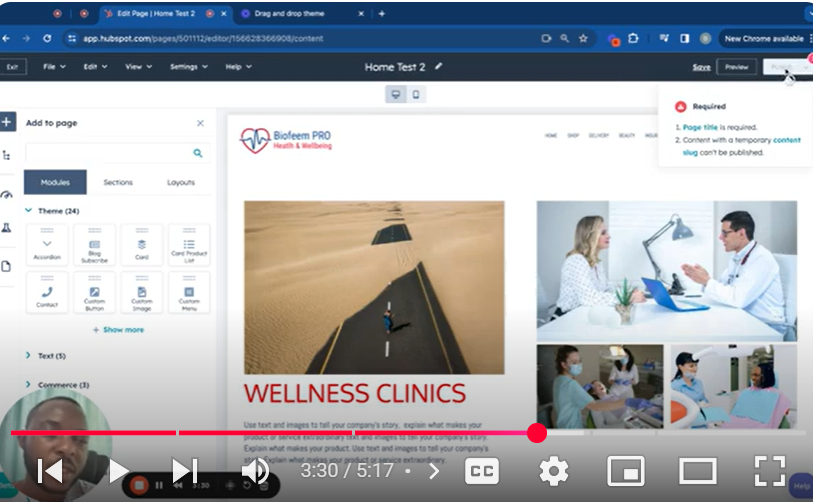Click the search magnifier in Add to page
Image resolution: width=813 pixels, height=502 pixels.
click(198, 153)
